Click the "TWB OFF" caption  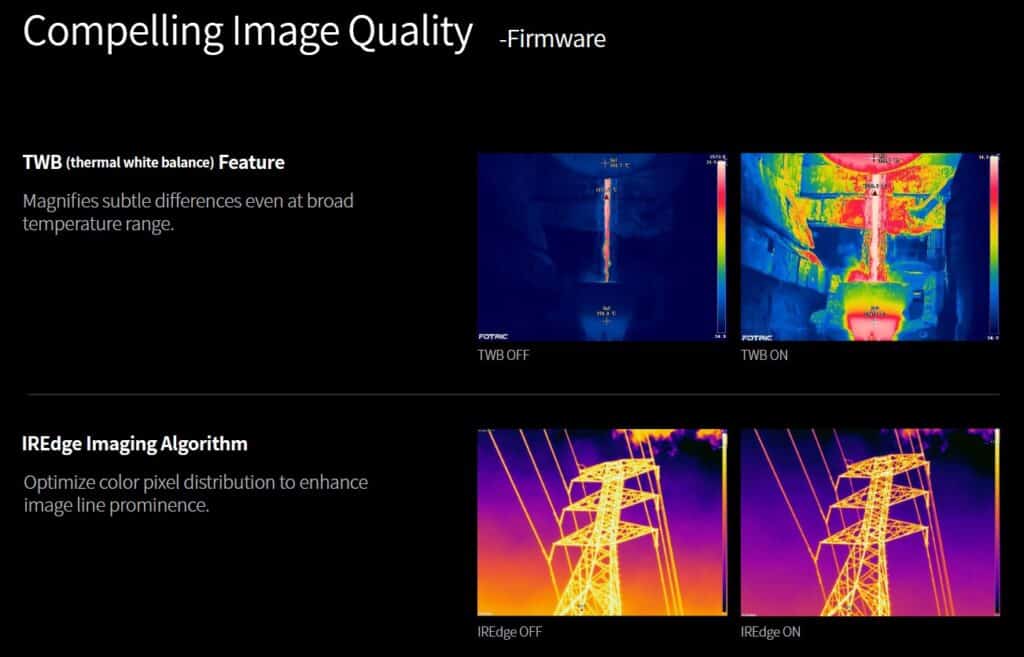[x=503, y=355]
